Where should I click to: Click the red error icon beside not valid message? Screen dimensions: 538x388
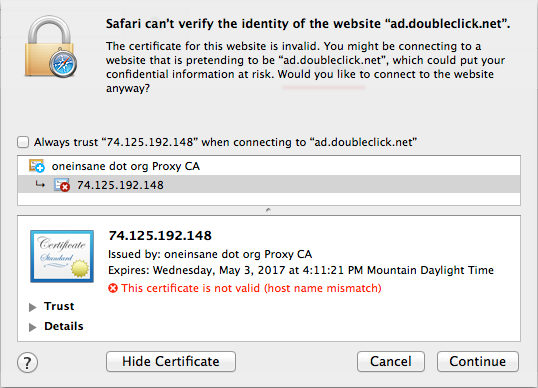pos(113,288)
